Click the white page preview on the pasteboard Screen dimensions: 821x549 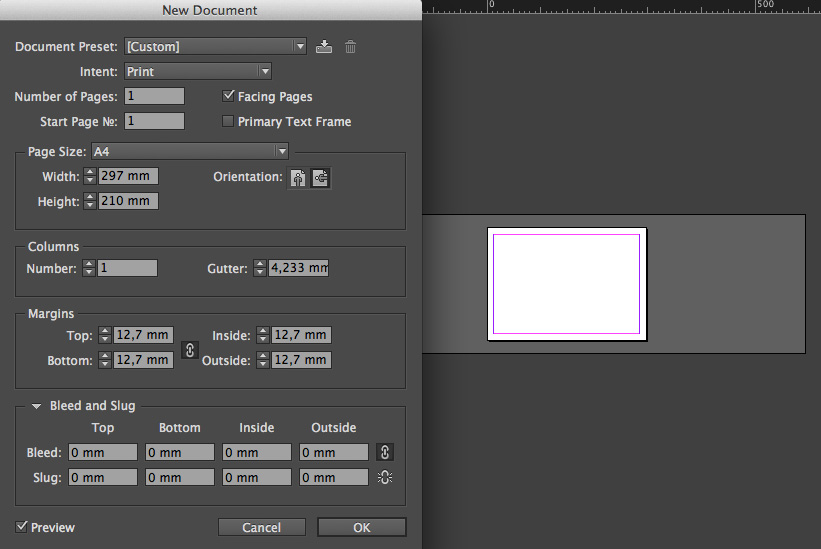coord(567,284)
